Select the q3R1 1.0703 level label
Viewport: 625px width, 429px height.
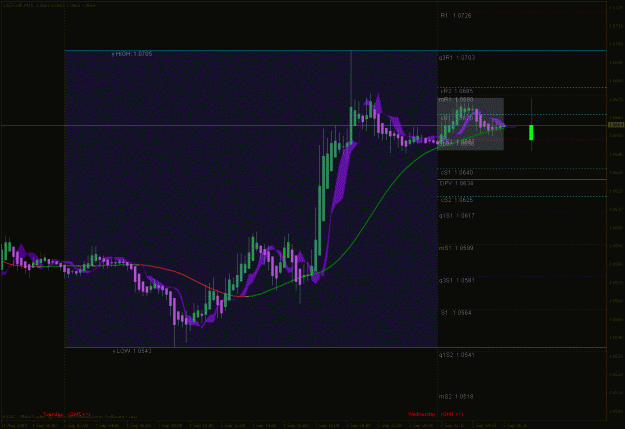[x=457, y=58]
